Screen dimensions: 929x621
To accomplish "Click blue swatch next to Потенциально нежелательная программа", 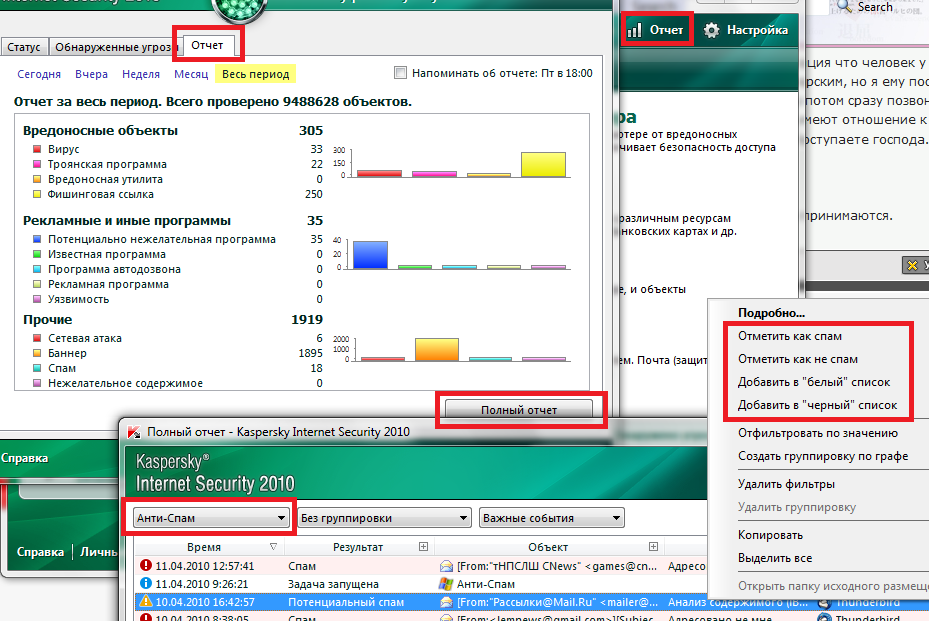I will [x=37, y=239].
